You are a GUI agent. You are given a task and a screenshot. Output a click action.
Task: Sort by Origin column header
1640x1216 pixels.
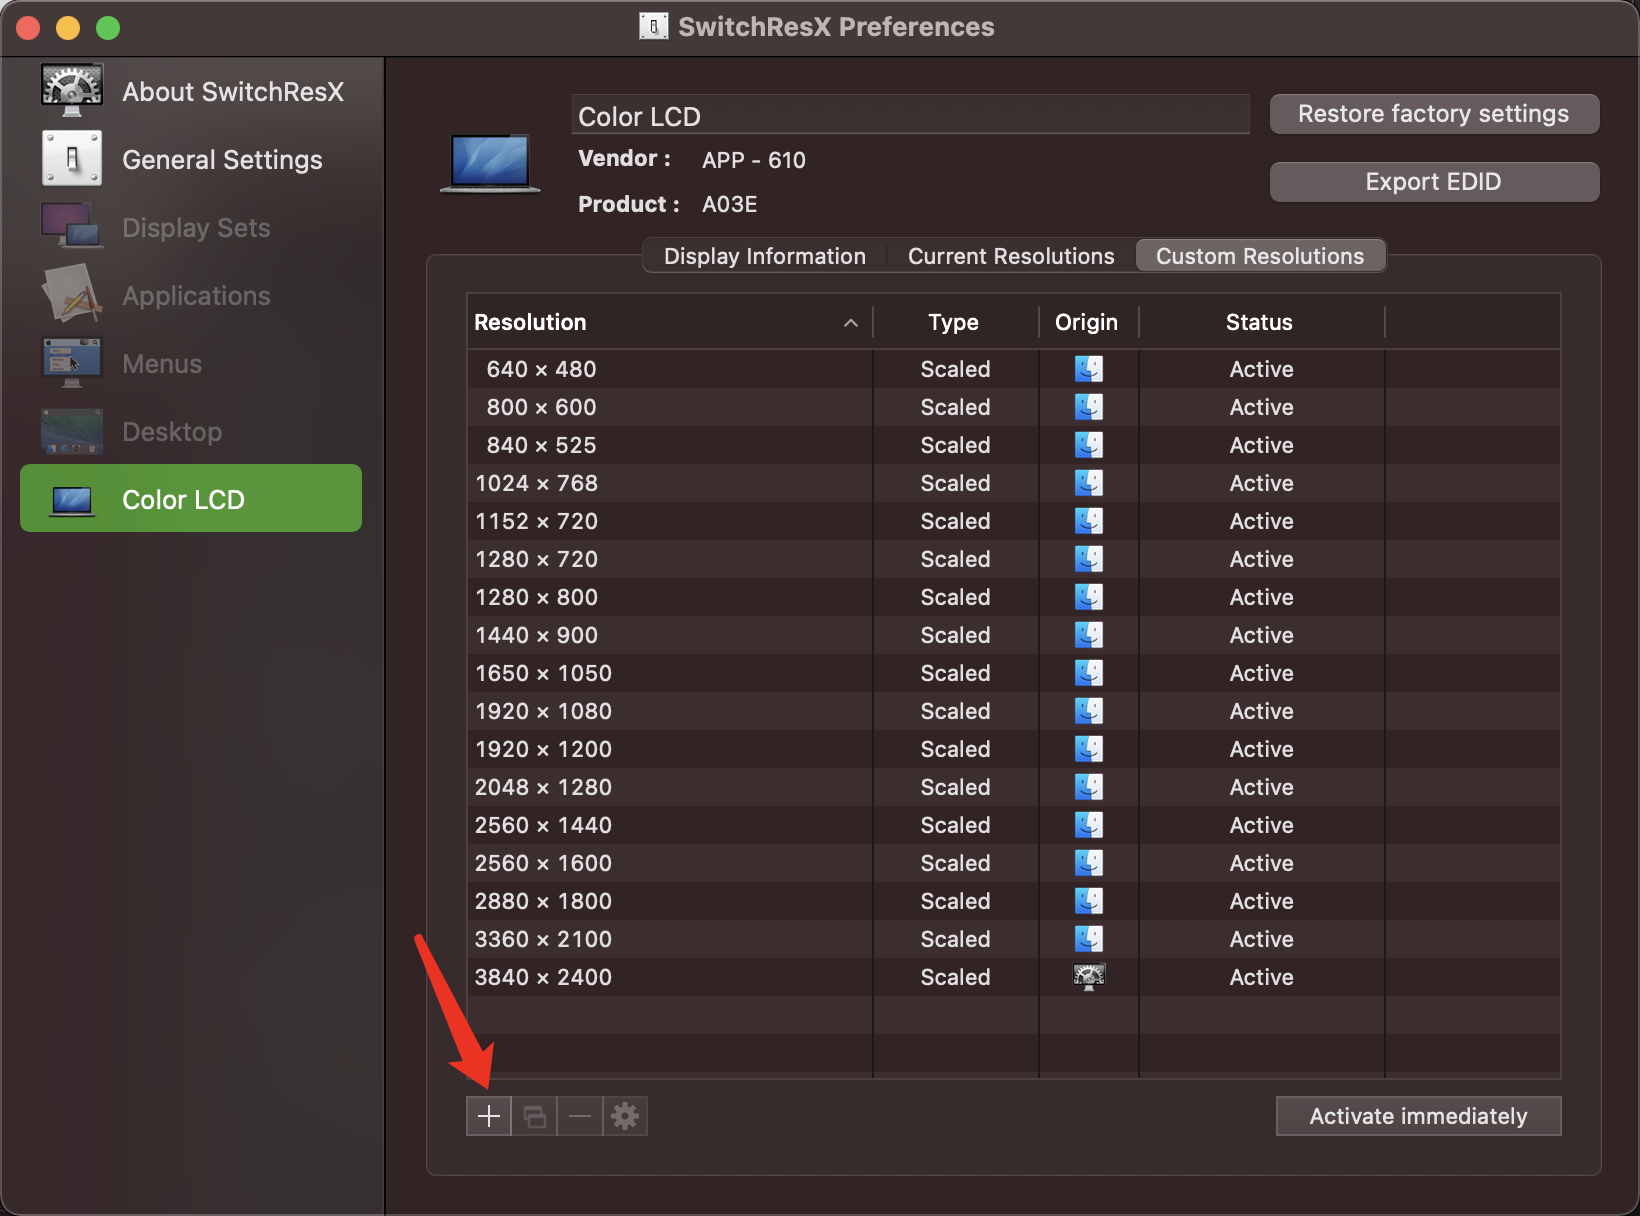[1087, 322]
